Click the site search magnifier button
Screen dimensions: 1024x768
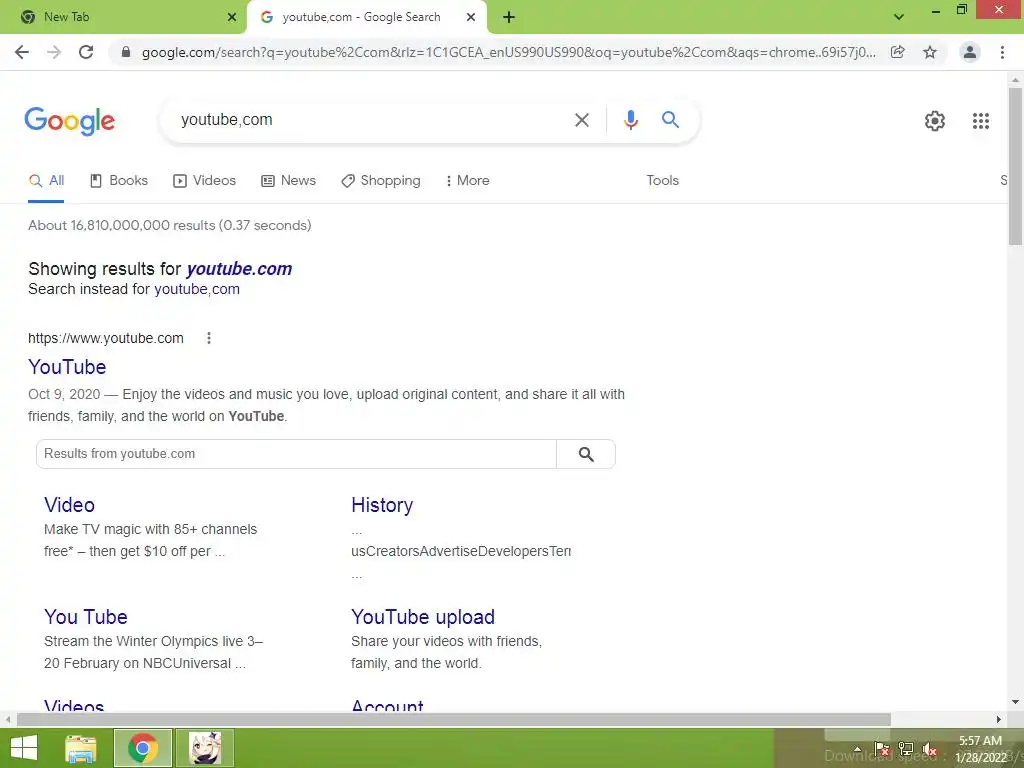tap(586, 454)
